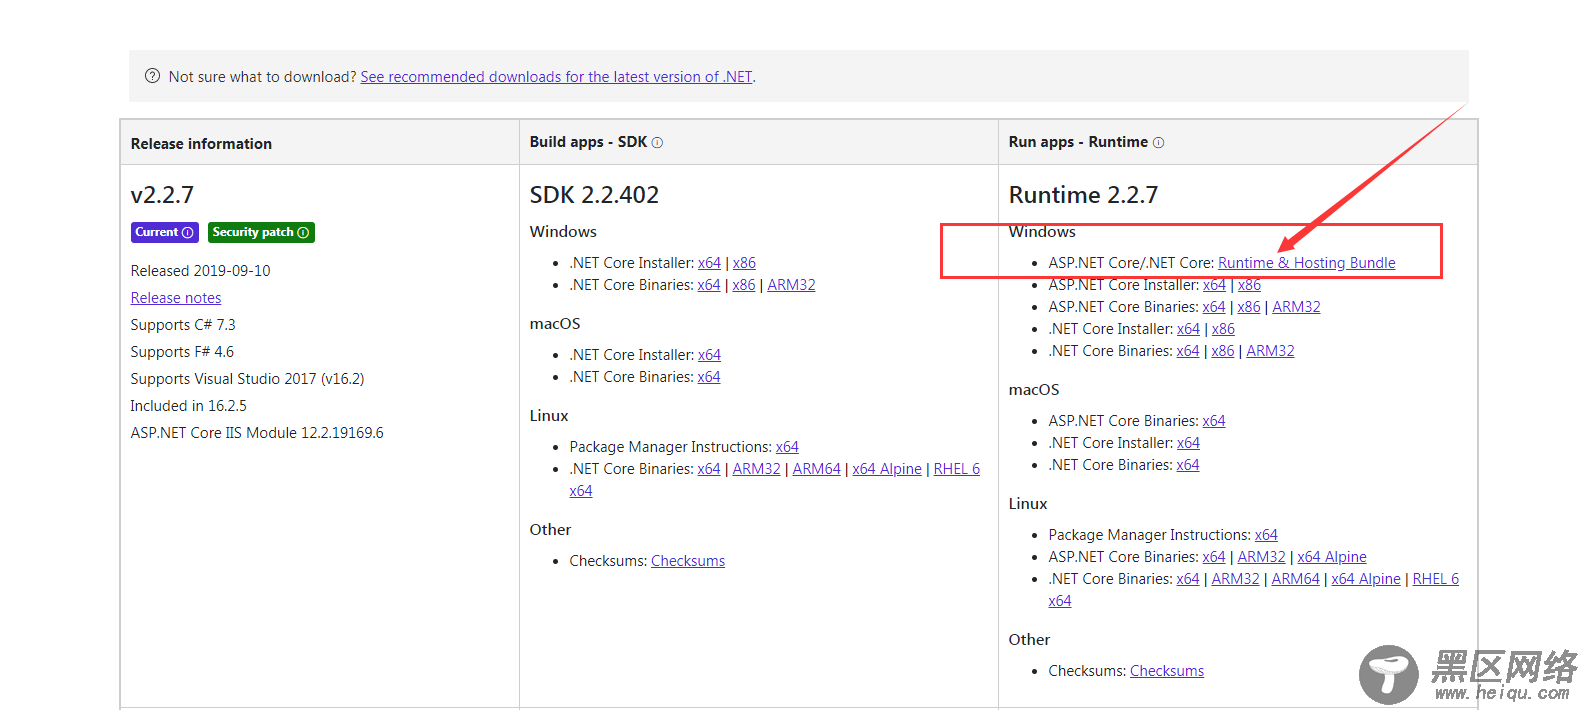Download SDK macOS .NET Core Installer x64
Screen dimensions: 1591x710
(709, 355)
